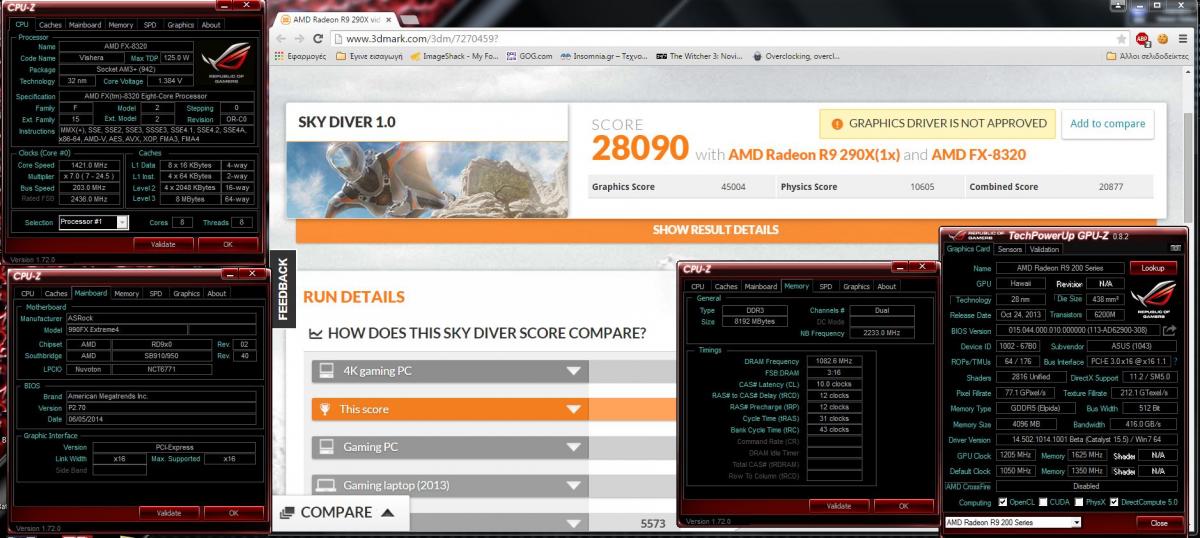
Task: Switch to Validation tab in GPU-Z
Action: 1043,249
